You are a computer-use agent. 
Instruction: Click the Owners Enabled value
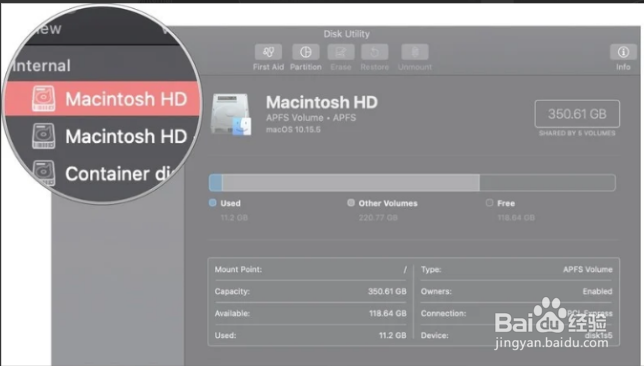click(597, 291)
